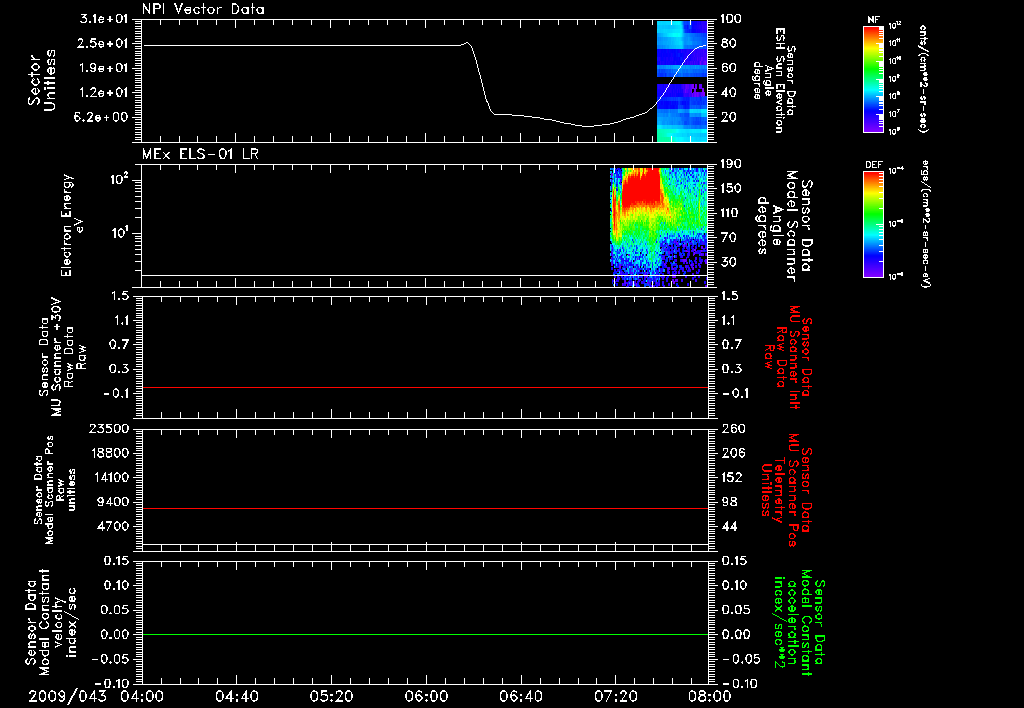The image size is (1024, 708).
Task: Click the '3.1e+01' sector tick label
Action: click(104, 19)
